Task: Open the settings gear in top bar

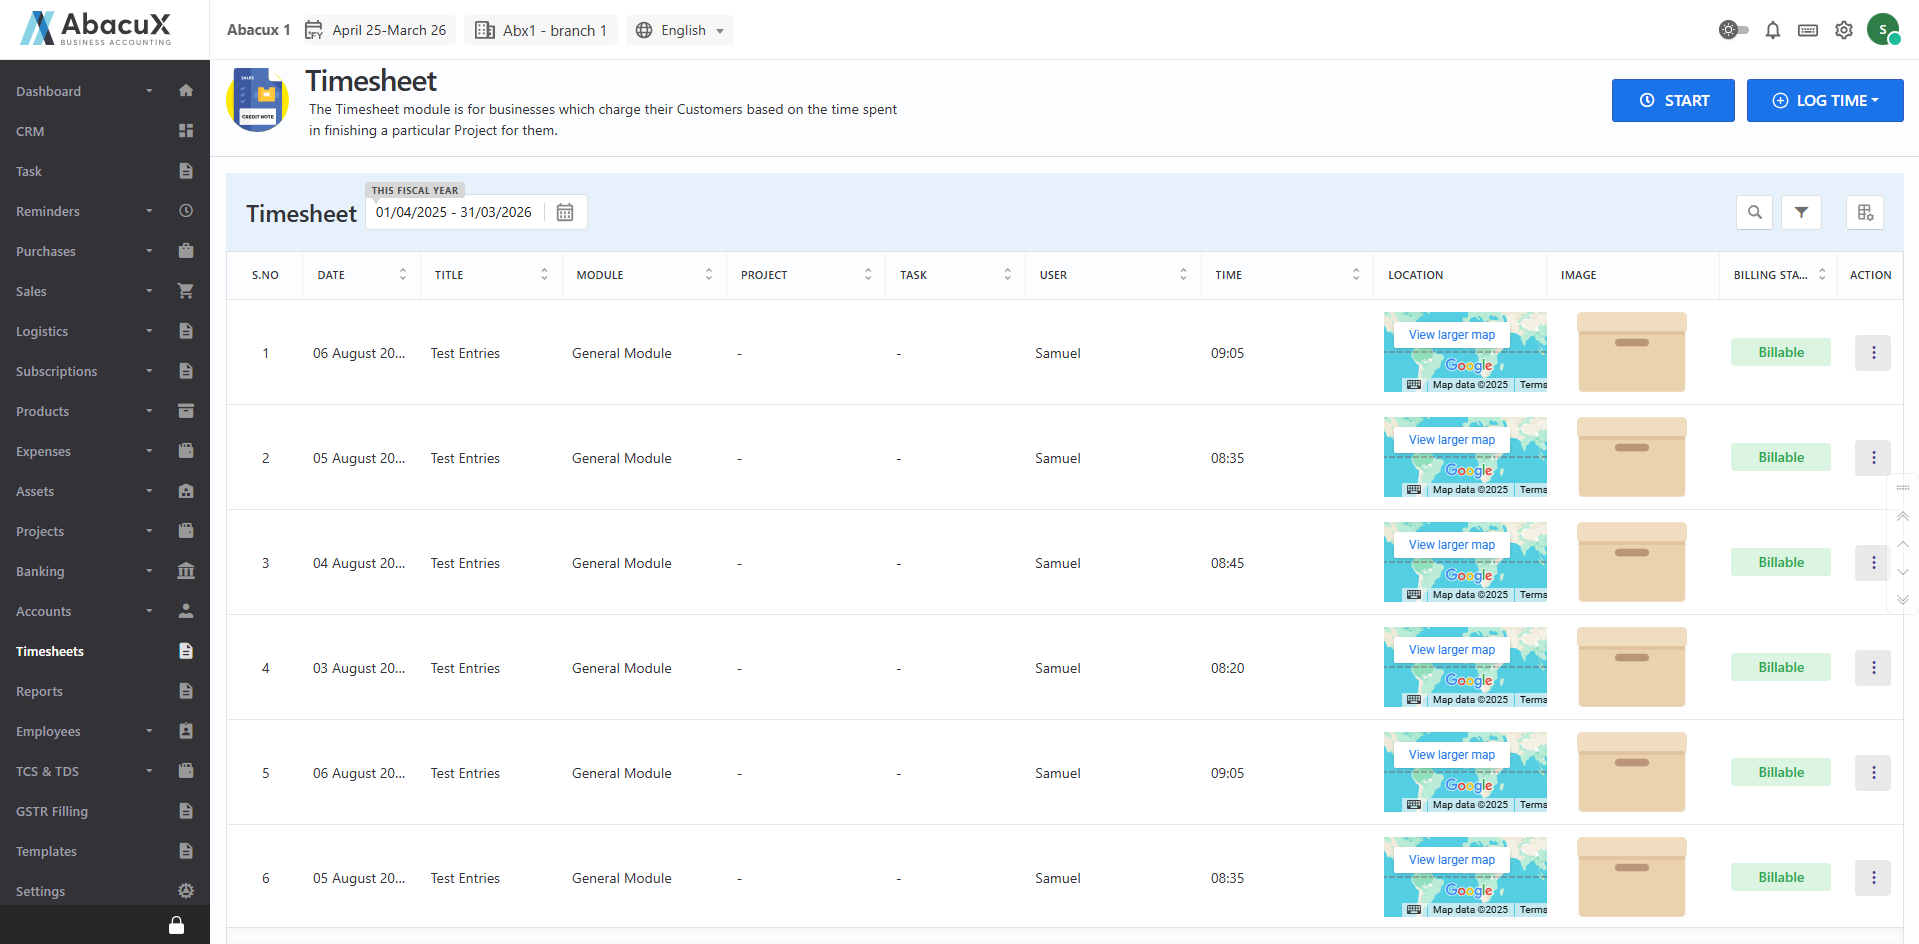Action: (1844, 30)
